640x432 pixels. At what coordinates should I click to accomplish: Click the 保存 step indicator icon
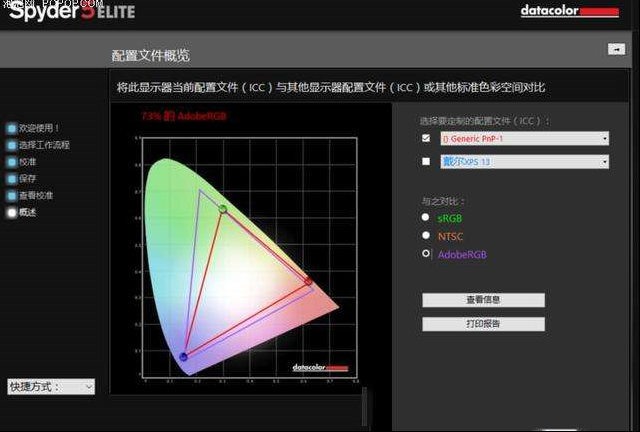11,179
